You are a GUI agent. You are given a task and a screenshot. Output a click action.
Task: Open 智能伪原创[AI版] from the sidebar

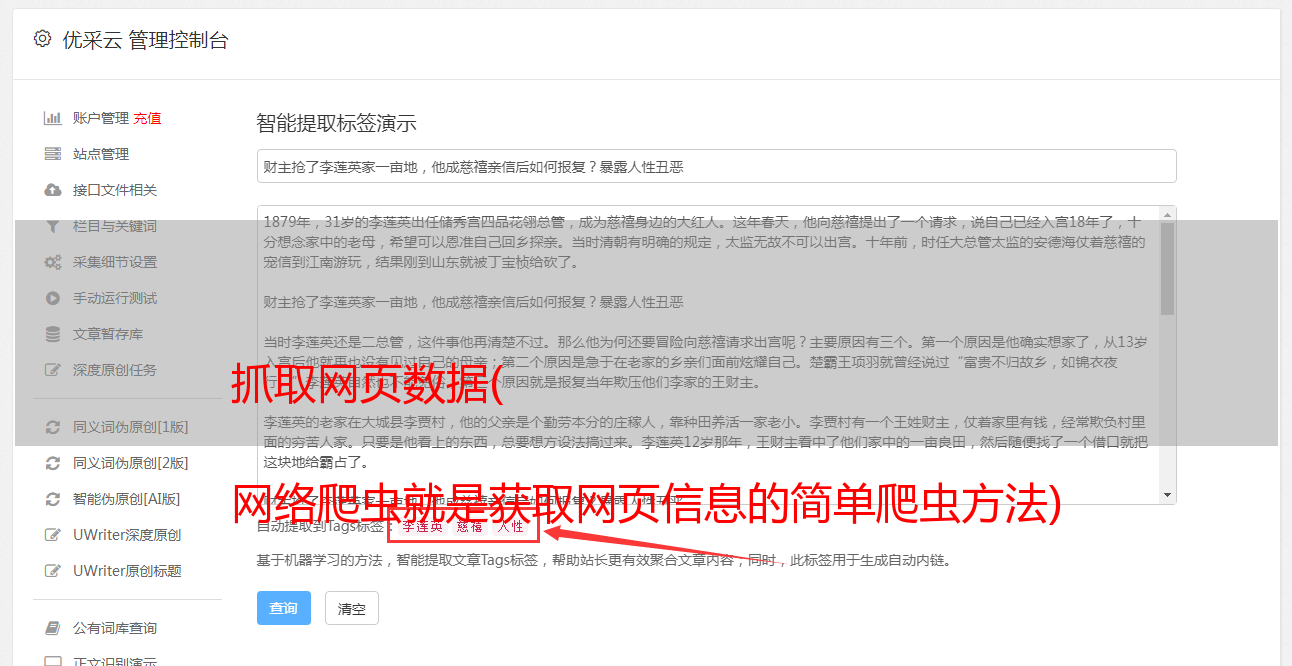(x=127, y=499)
